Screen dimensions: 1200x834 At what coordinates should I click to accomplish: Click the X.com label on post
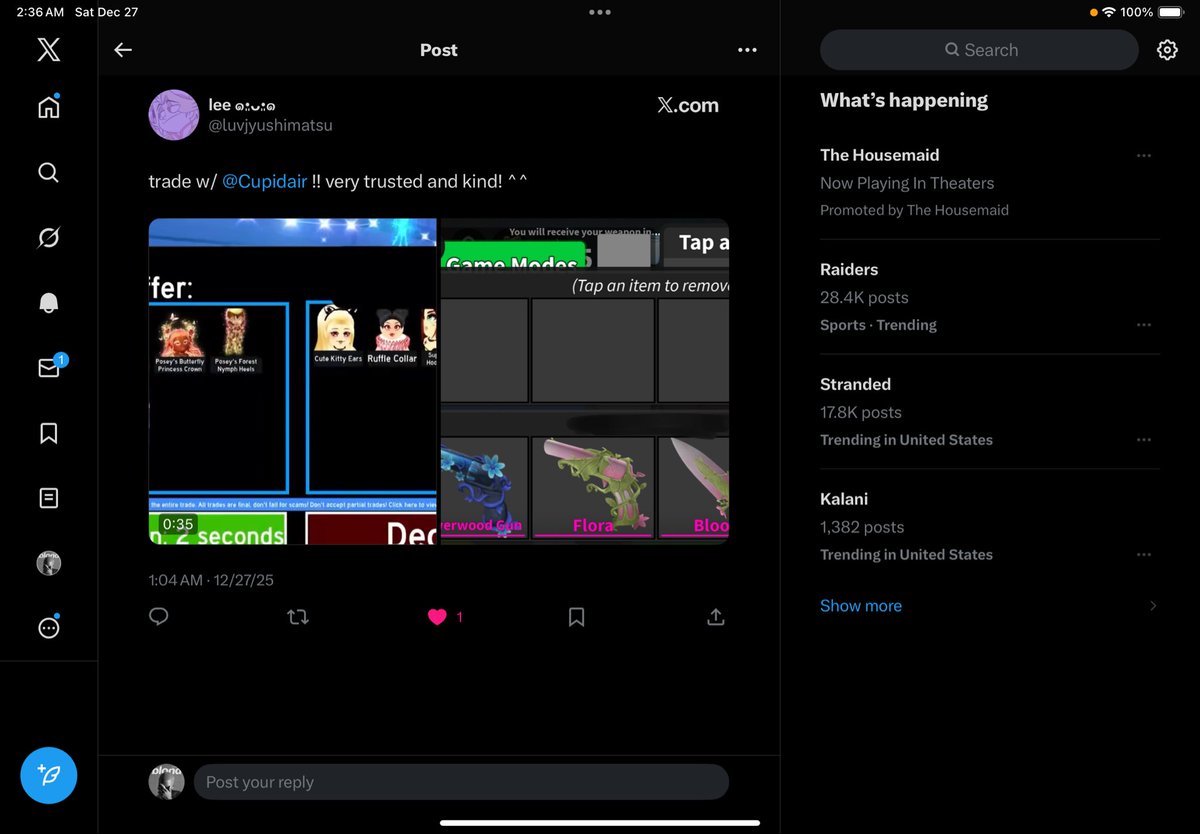688,105
